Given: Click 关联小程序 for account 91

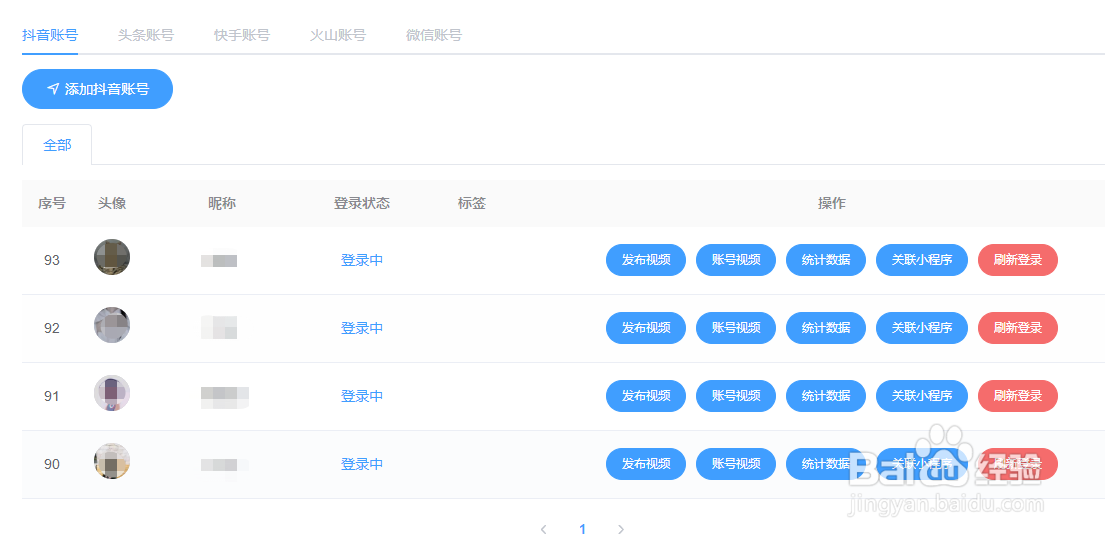Looking at the screenshot, I should [922, 396].
